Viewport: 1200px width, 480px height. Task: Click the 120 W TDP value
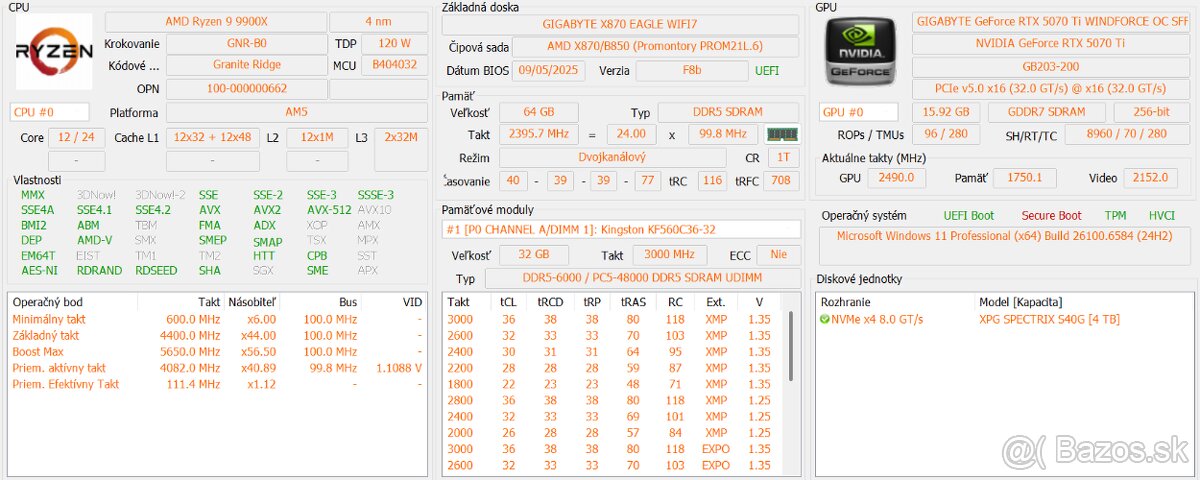point(394,43)
